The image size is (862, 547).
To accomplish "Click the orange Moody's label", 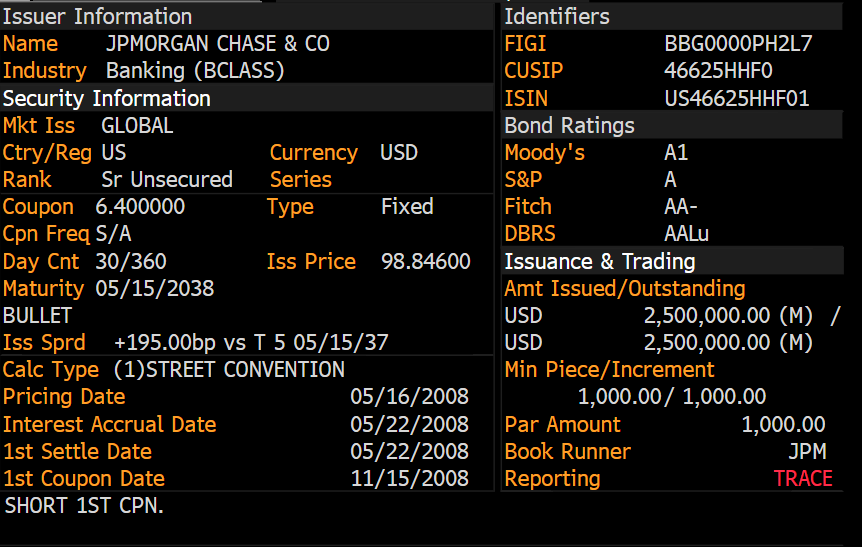I will point(544,152).
